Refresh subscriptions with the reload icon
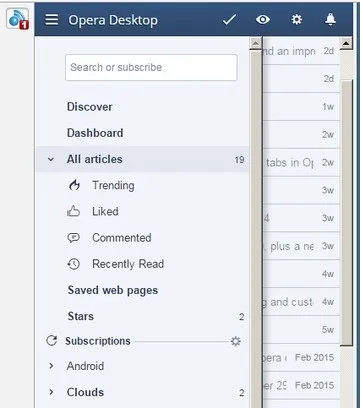This screenshot has height=408, width=360. (52, 341)
